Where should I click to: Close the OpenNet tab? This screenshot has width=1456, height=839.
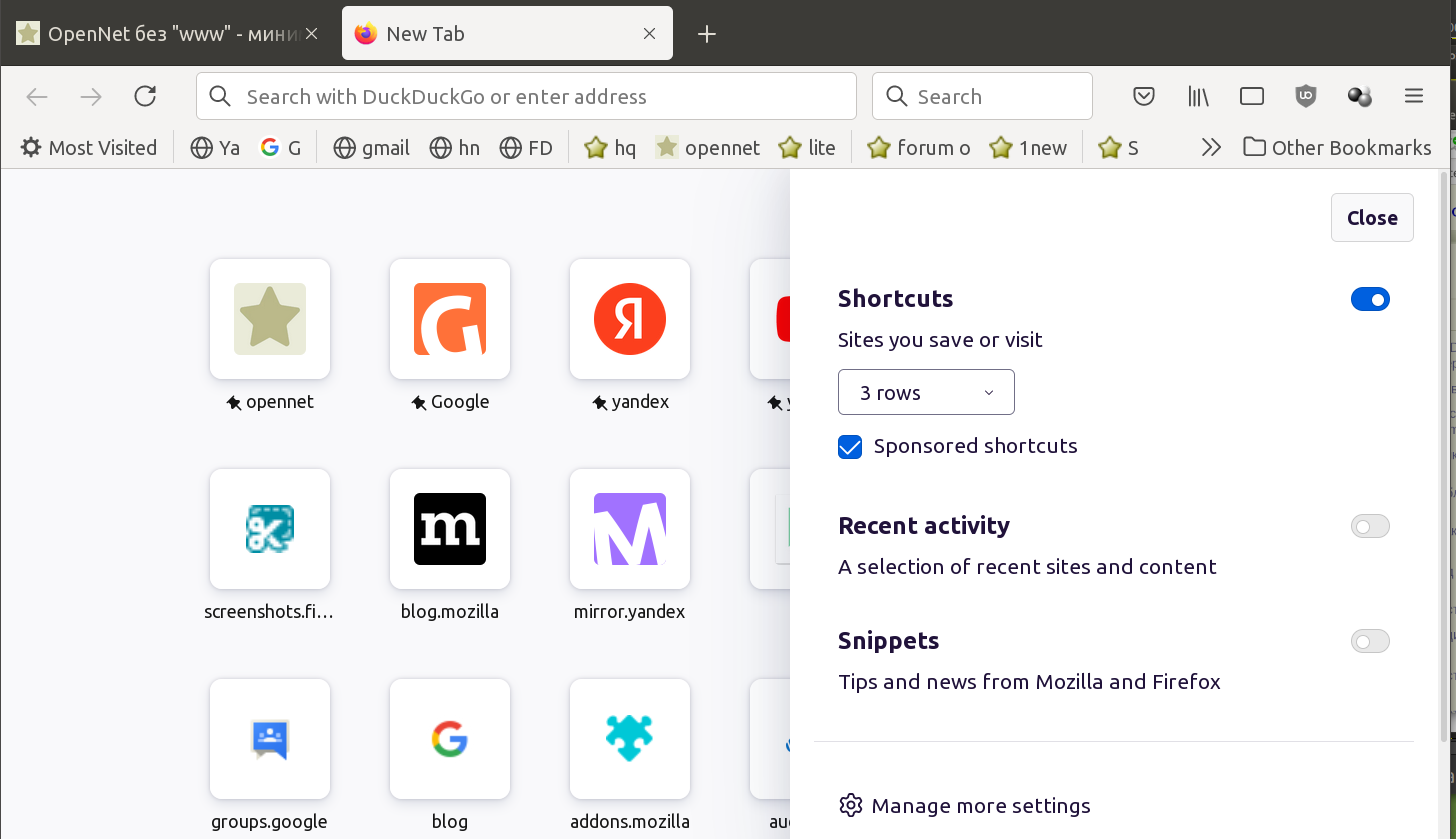311,34
